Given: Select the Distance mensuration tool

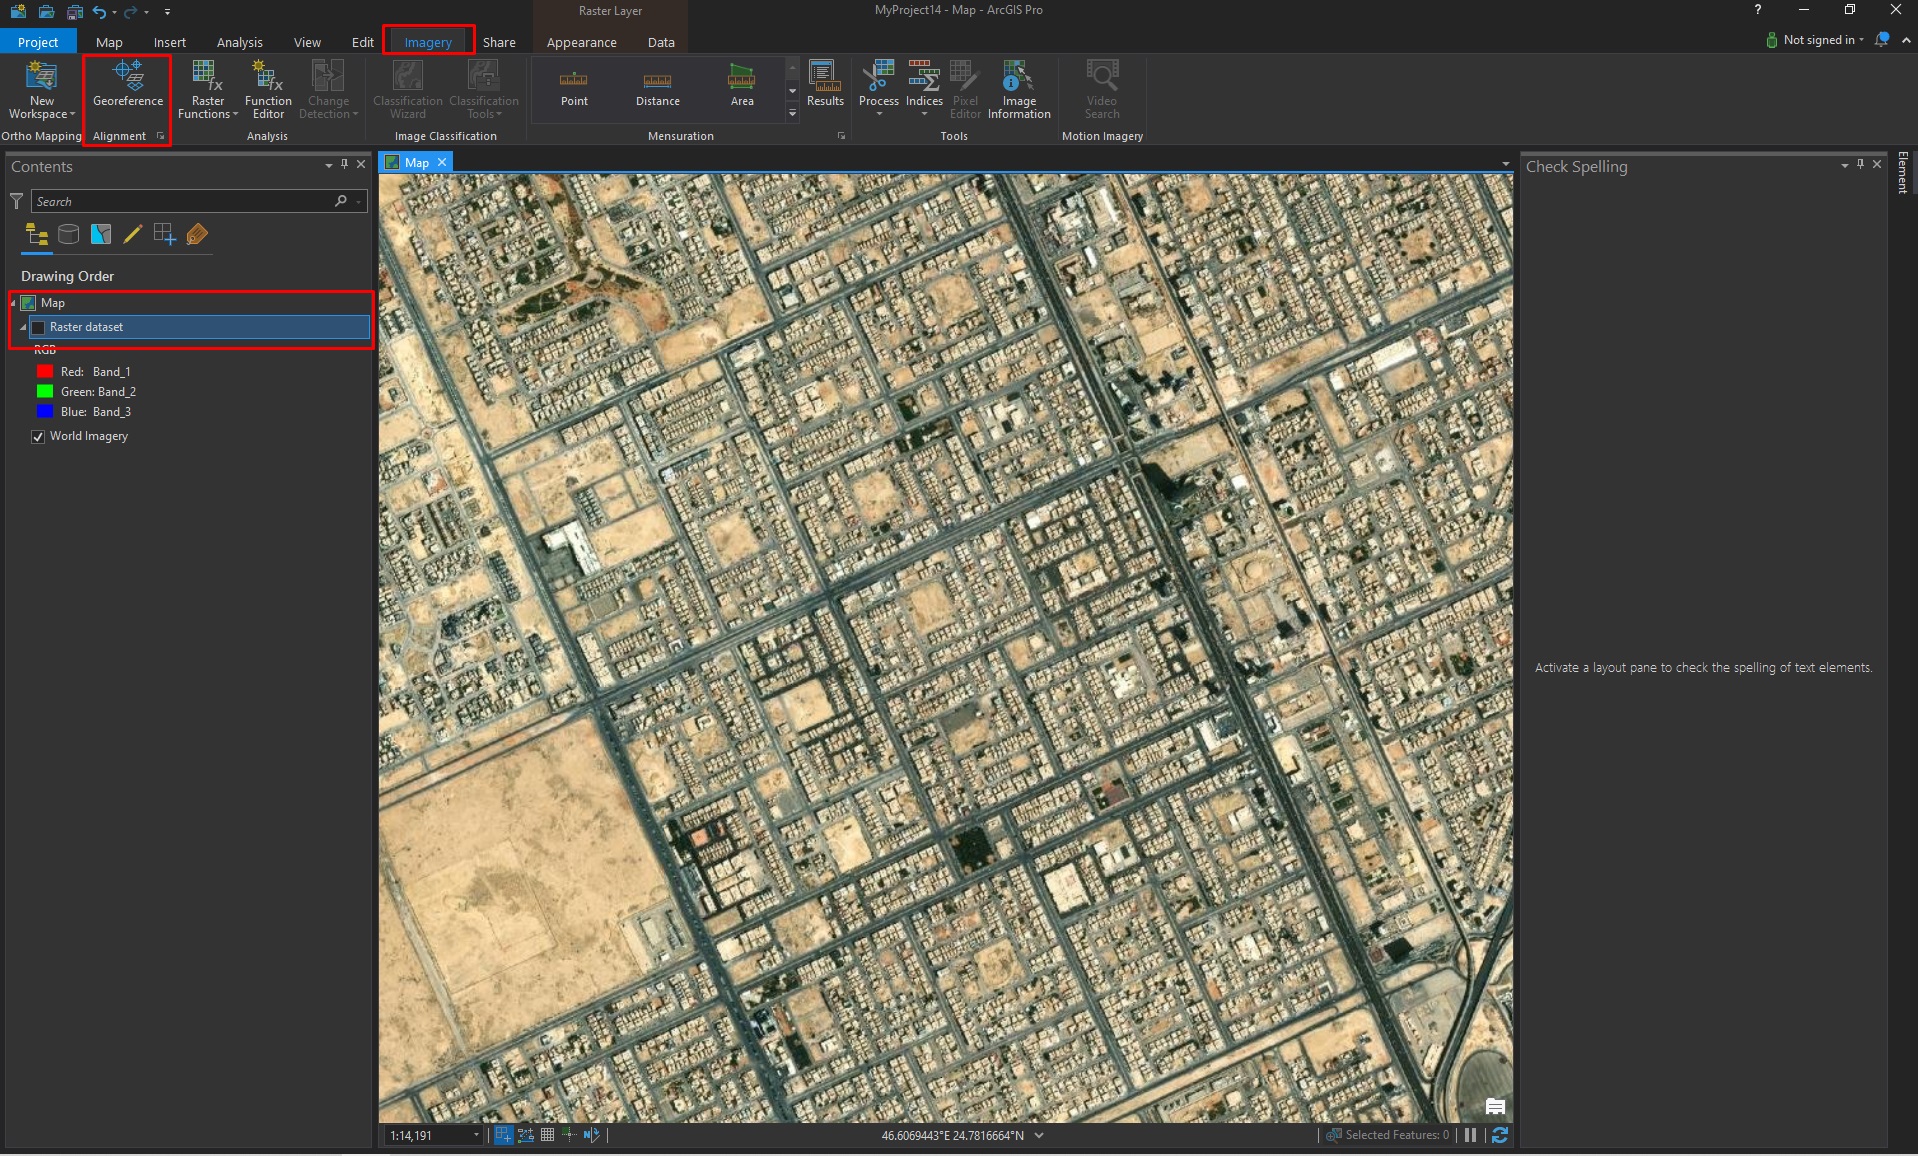Looking at the screenshot, I should coord(657,87).
